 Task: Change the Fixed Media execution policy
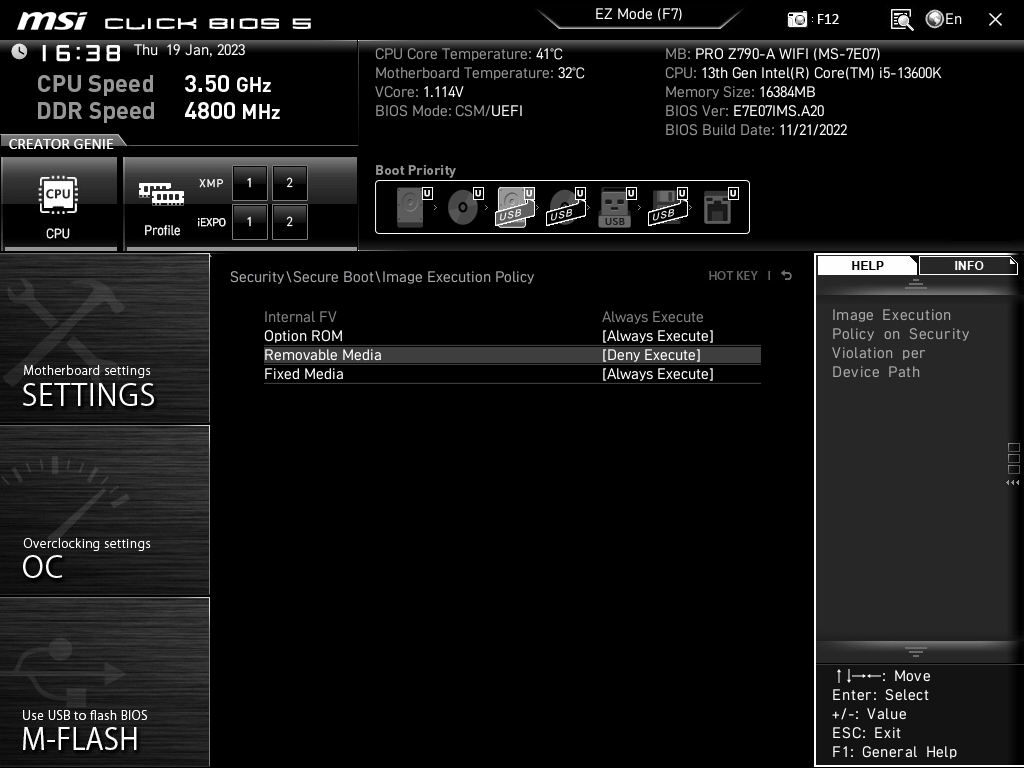pyautogui.click(x=652, y=373)
